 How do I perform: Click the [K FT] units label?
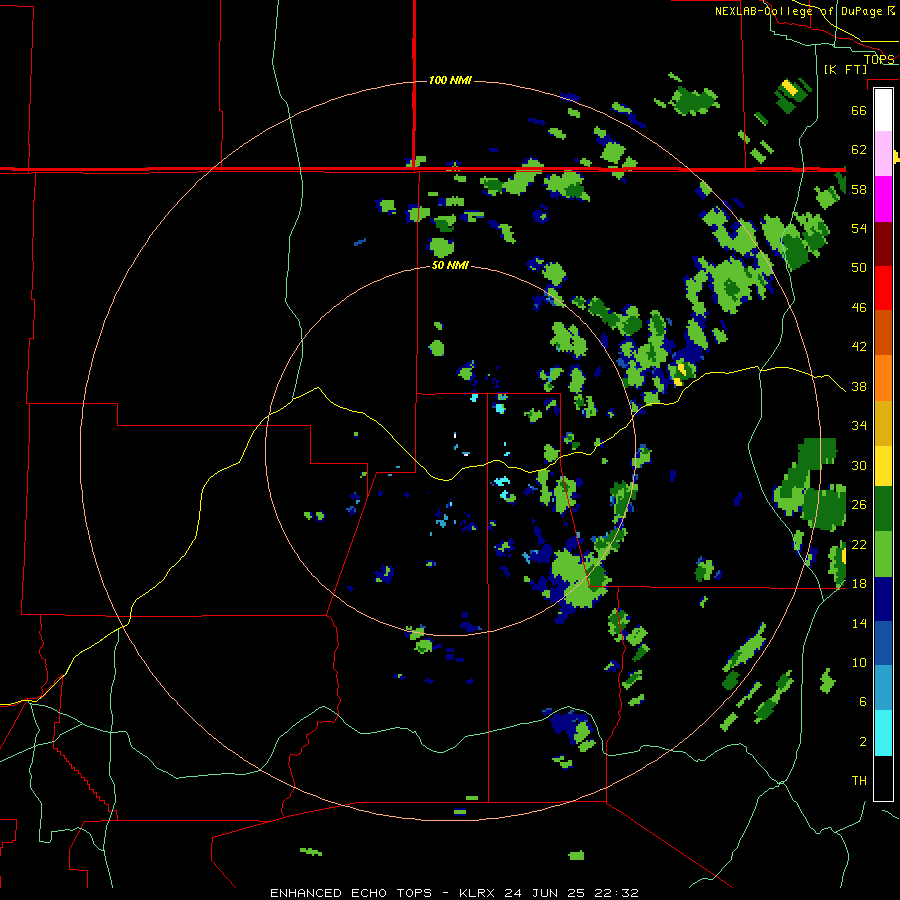[845, 69]
